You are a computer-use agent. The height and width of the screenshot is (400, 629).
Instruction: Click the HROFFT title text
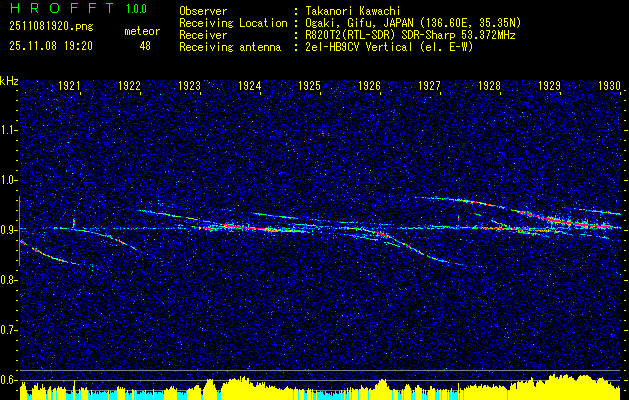(62, 8)
